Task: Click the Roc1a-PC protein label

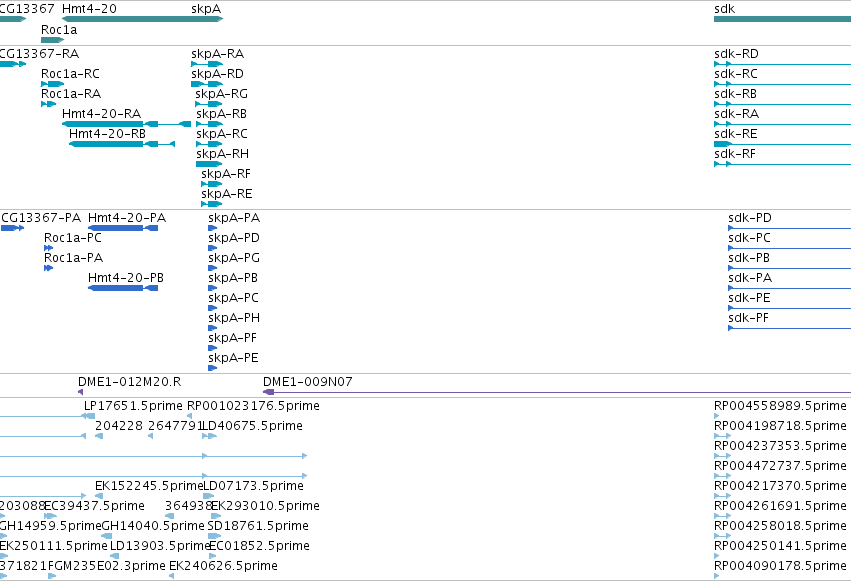Action: (73, 238)
